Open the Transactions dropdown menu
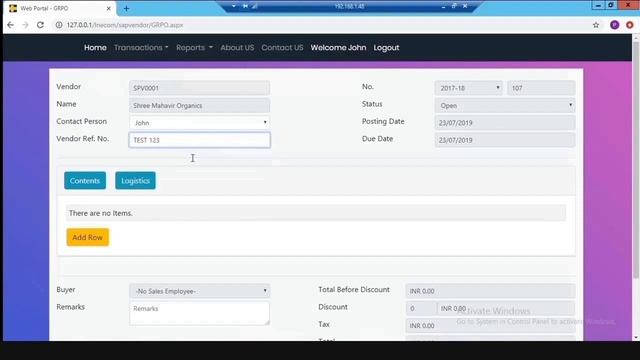The width and height of the screenshot is (640, 360). 141,47
